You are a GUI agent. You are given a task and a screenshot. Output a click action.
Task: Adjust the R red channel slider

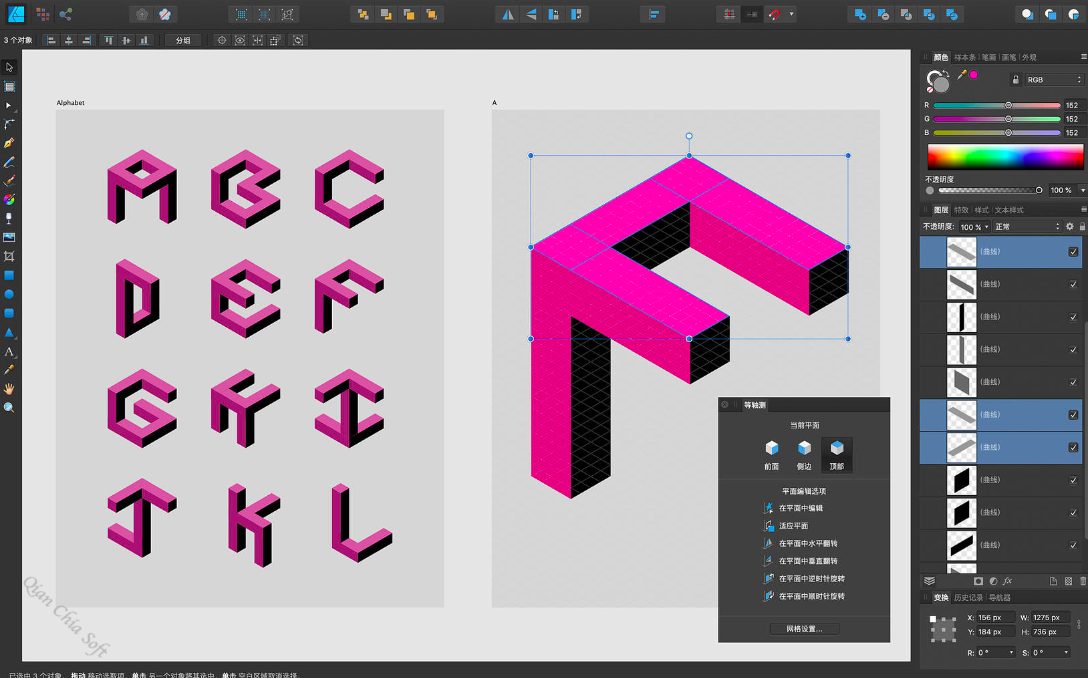click(996, 105)
